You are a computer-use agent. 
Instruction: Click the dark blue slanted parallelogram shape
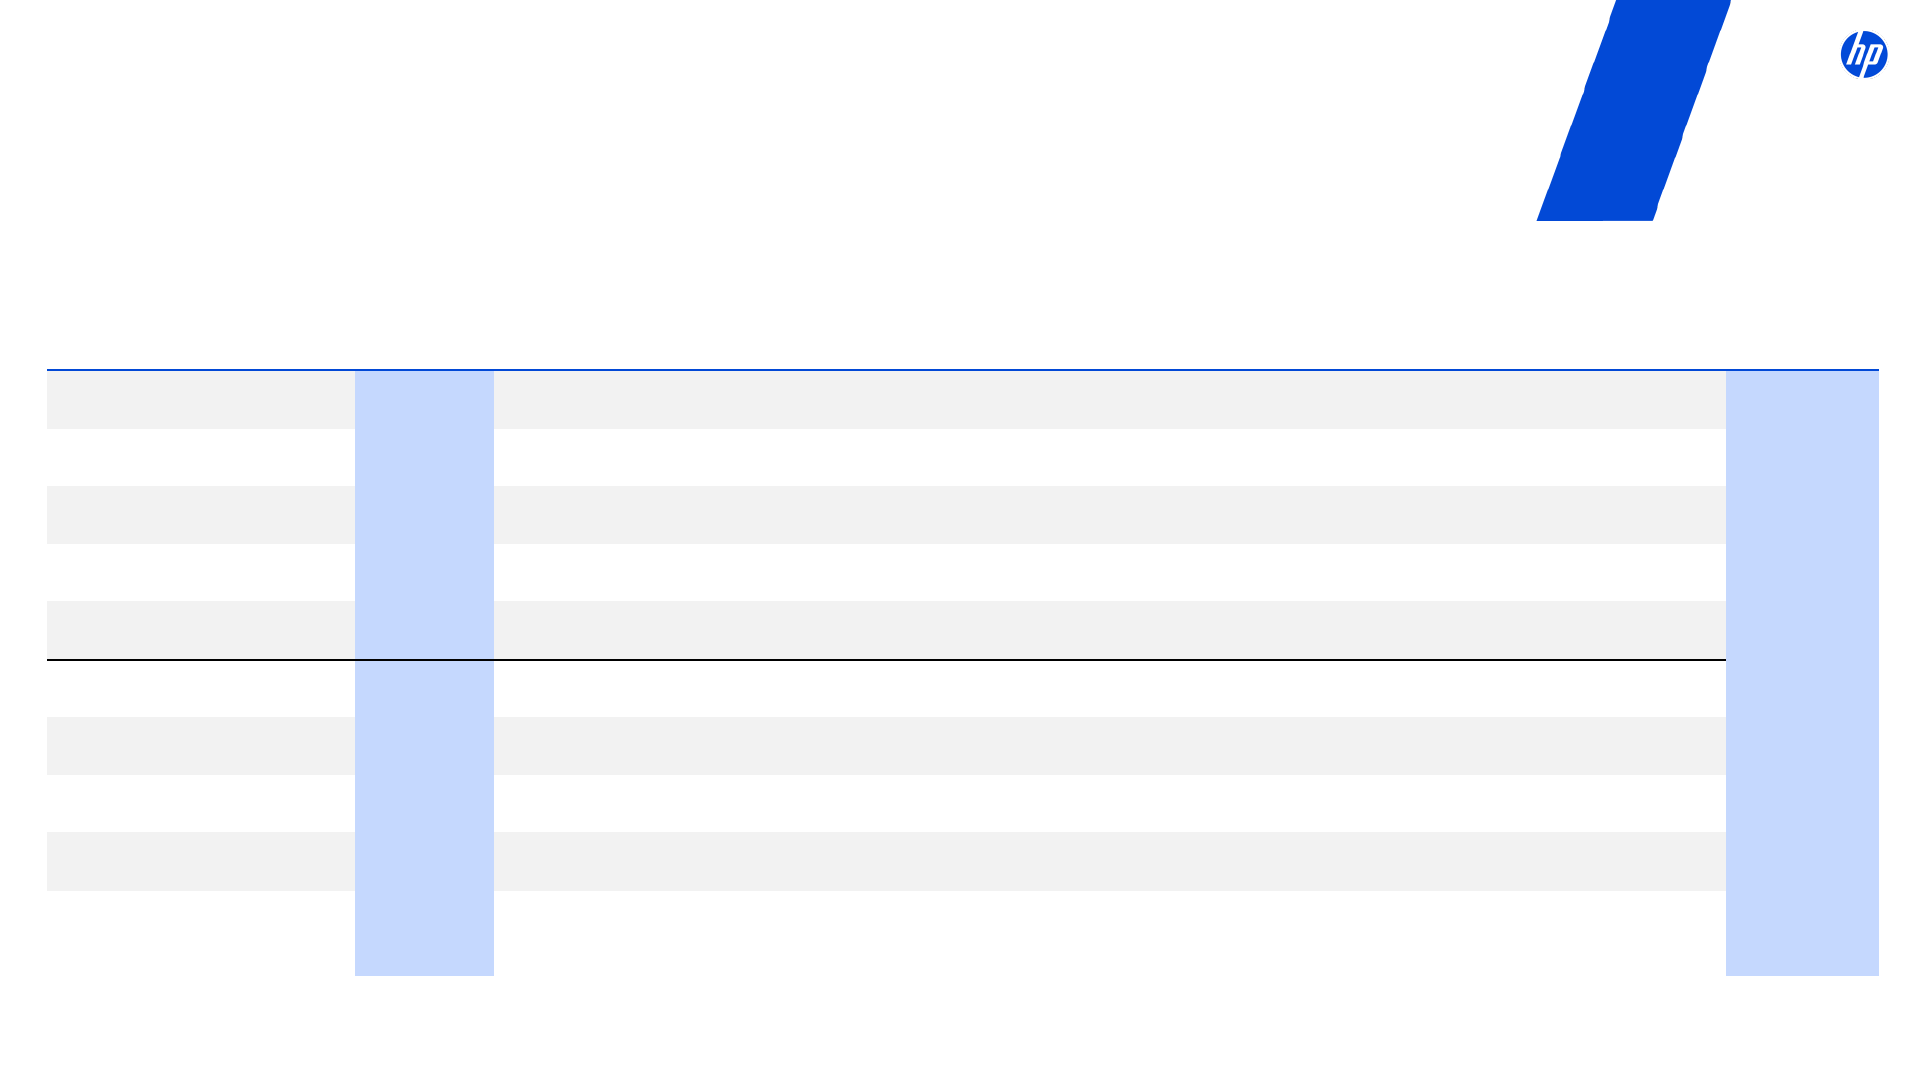[x=1634, y=110]
